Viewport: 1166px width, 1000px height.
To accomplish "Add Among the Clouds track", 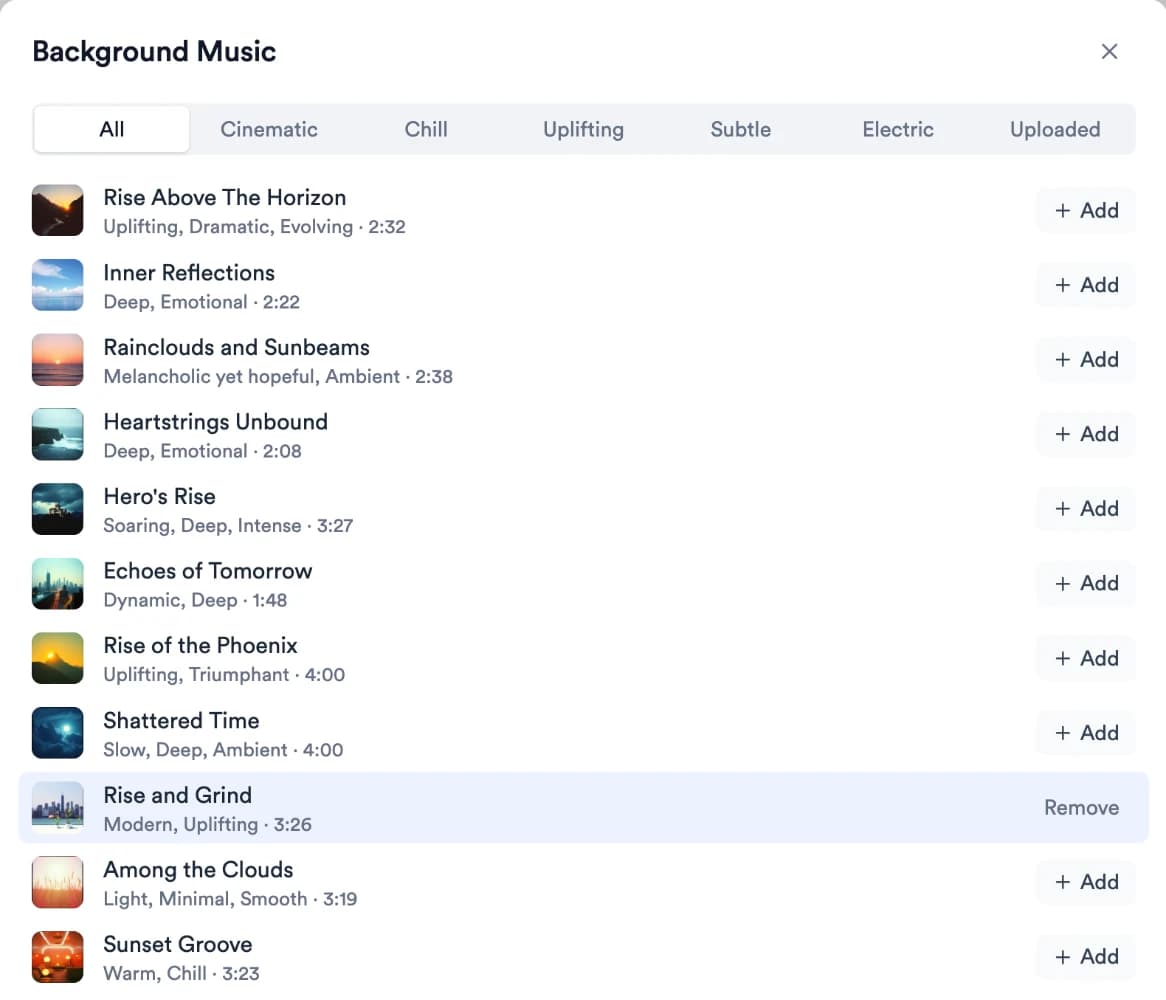I will 1086,882.
